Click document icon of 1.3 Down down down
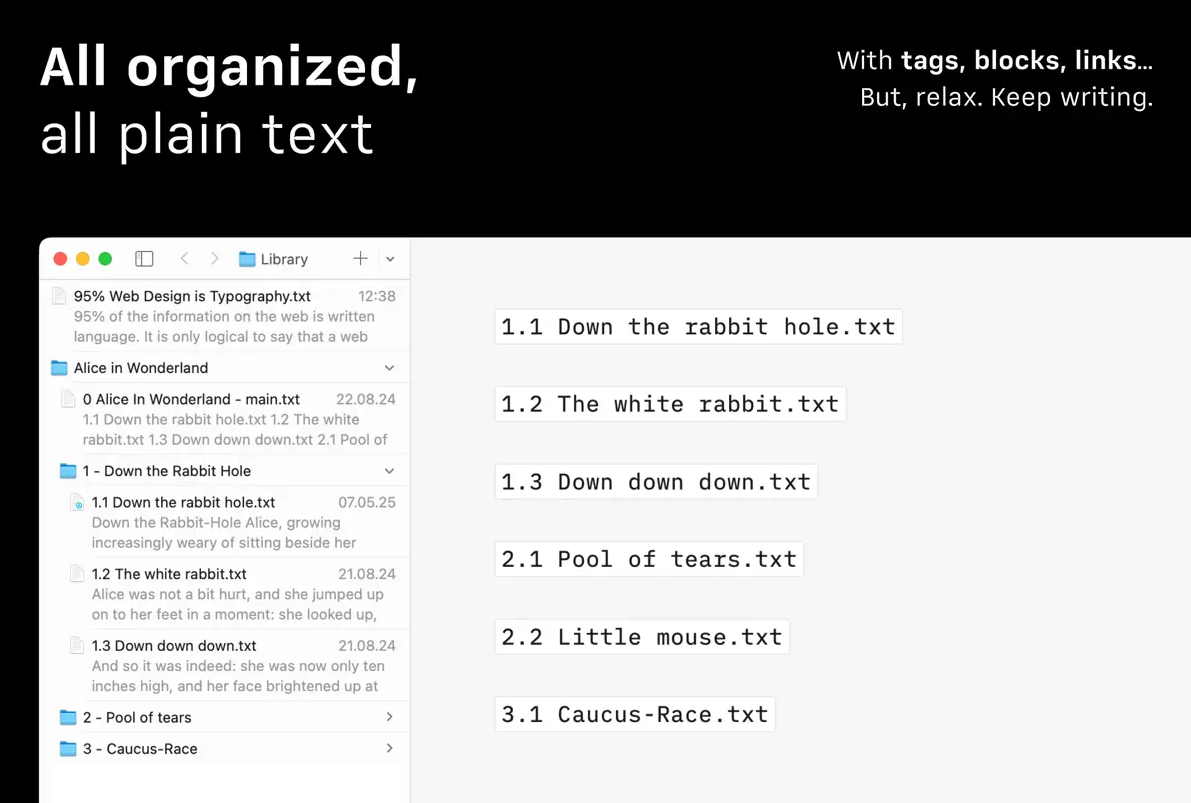1191x803 pixels. tap(77, 645)
